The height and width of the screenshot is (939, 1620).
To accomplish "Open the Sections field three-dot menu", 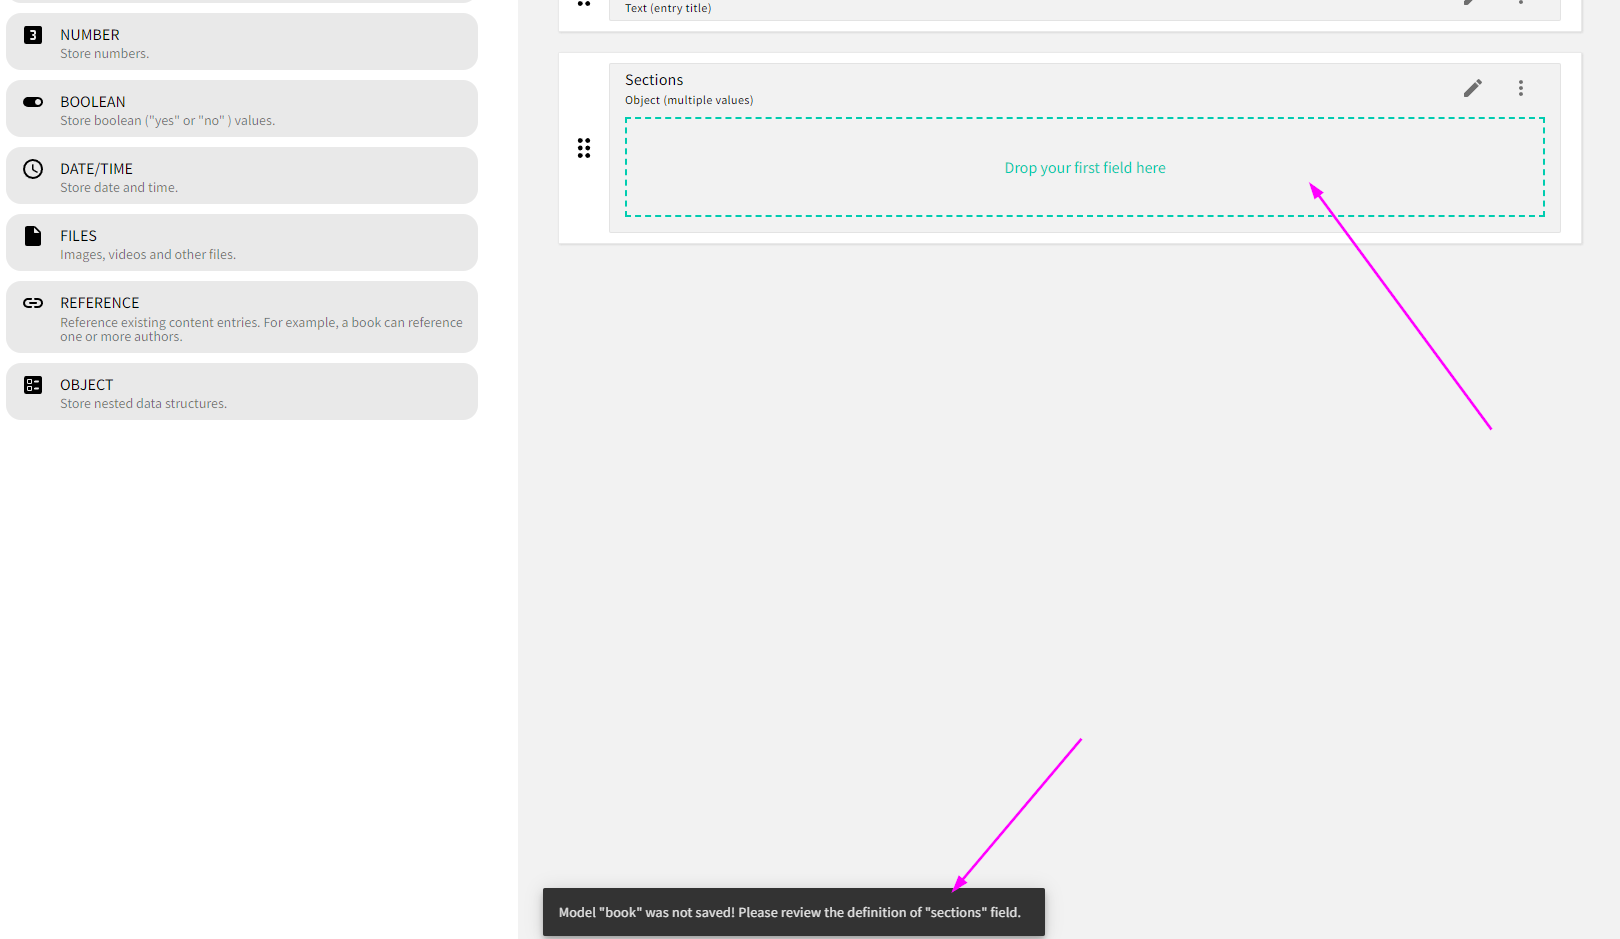I will (1520, 88).
